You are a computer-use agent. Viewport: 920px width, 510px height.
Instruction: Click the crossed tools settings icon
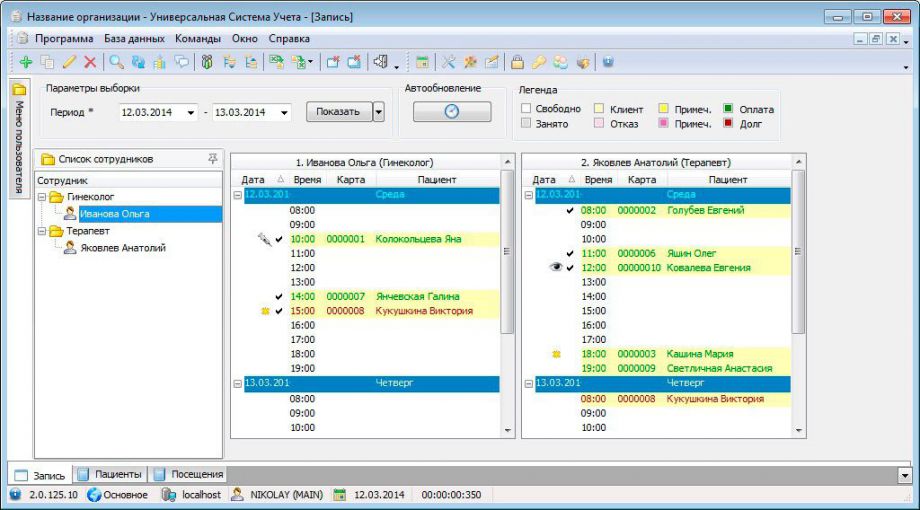[448, 62]
